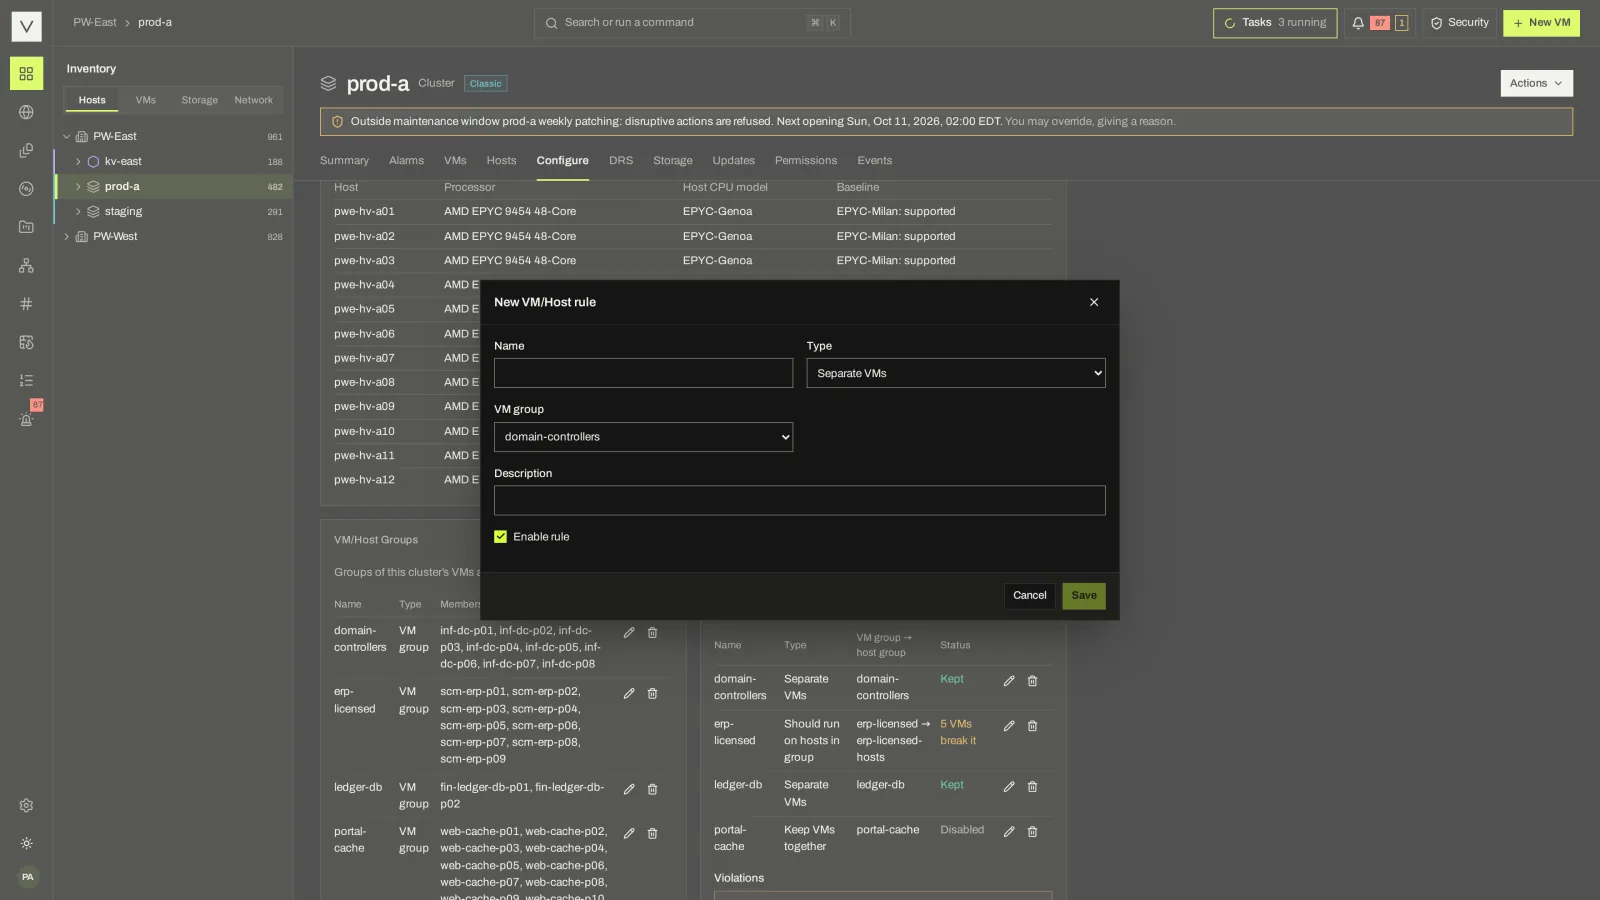Open the inventory grid icon in sidebar
This screenshot has height=900, width=1600.
(x=26, y=74)
